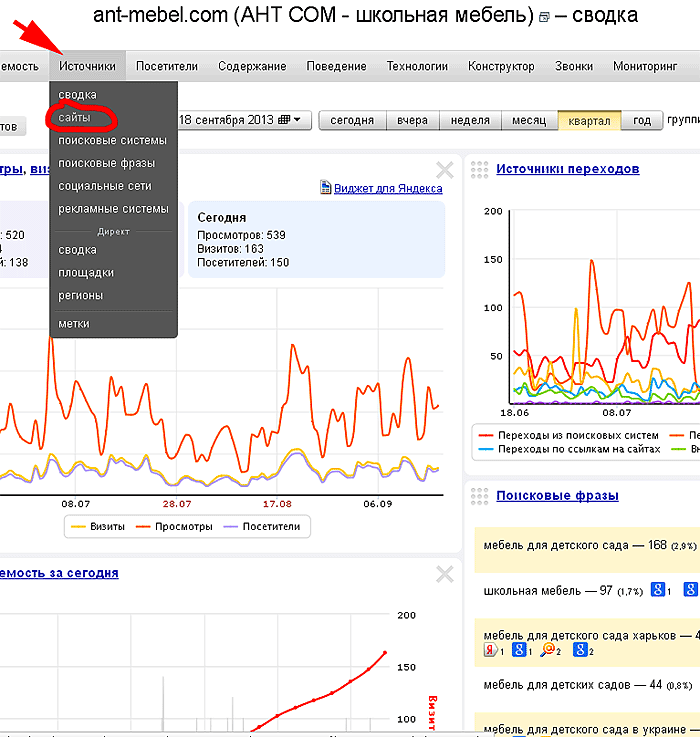Select площадки menu entry
This screenshot has height=737, width=700.
(x=86, y=273)
